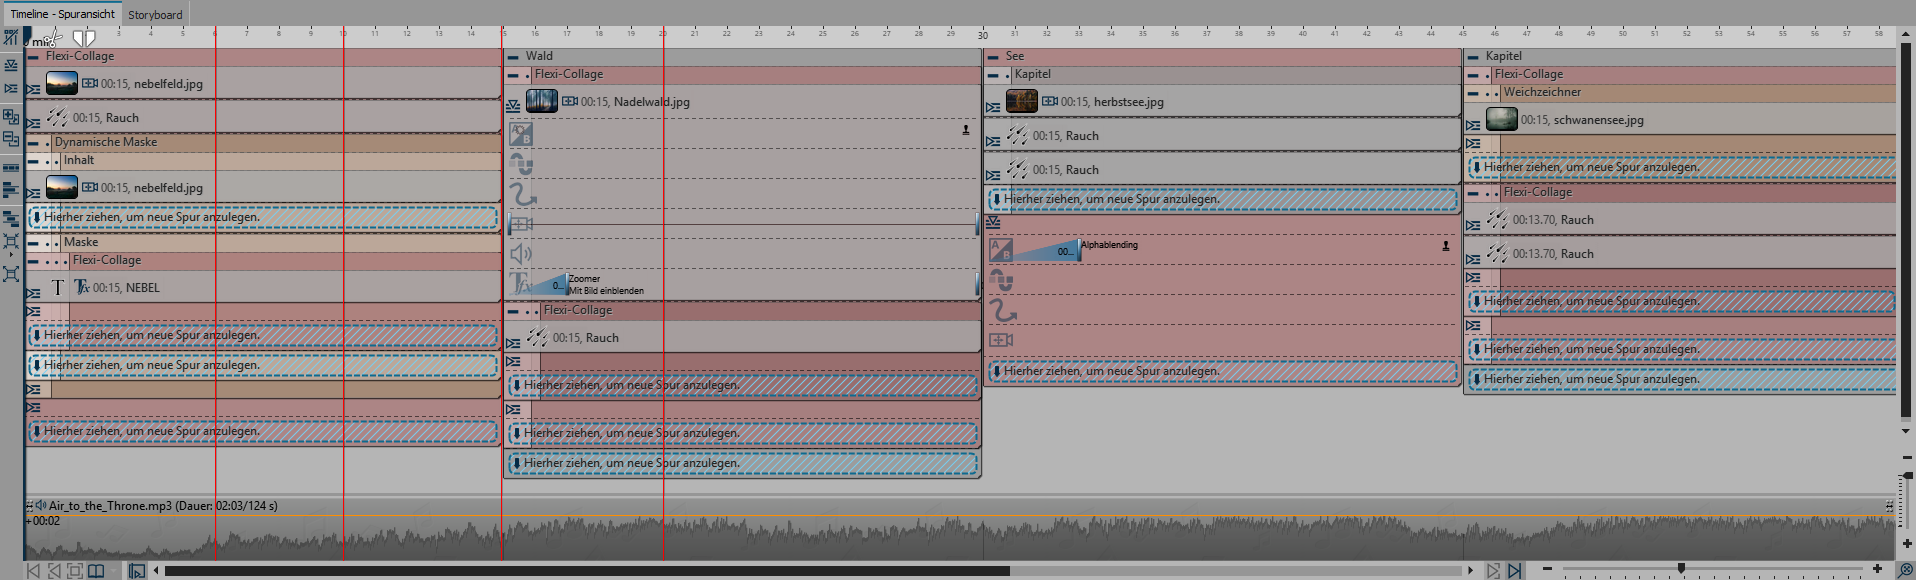The height and width of the screenshot is (580, 1916).
Task: Click the pin marker on Alphablending track
Action: point(1446,246)
